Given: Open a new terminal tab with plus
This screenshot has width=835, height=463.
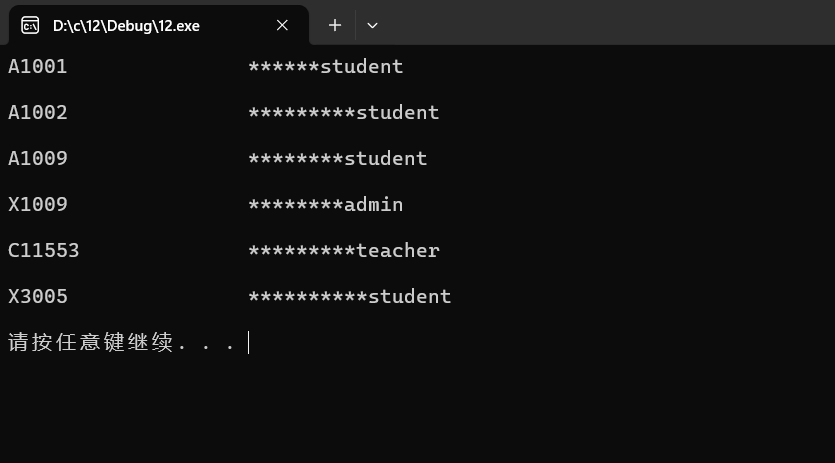Looking at the screenshot, I should pos(334,25).
